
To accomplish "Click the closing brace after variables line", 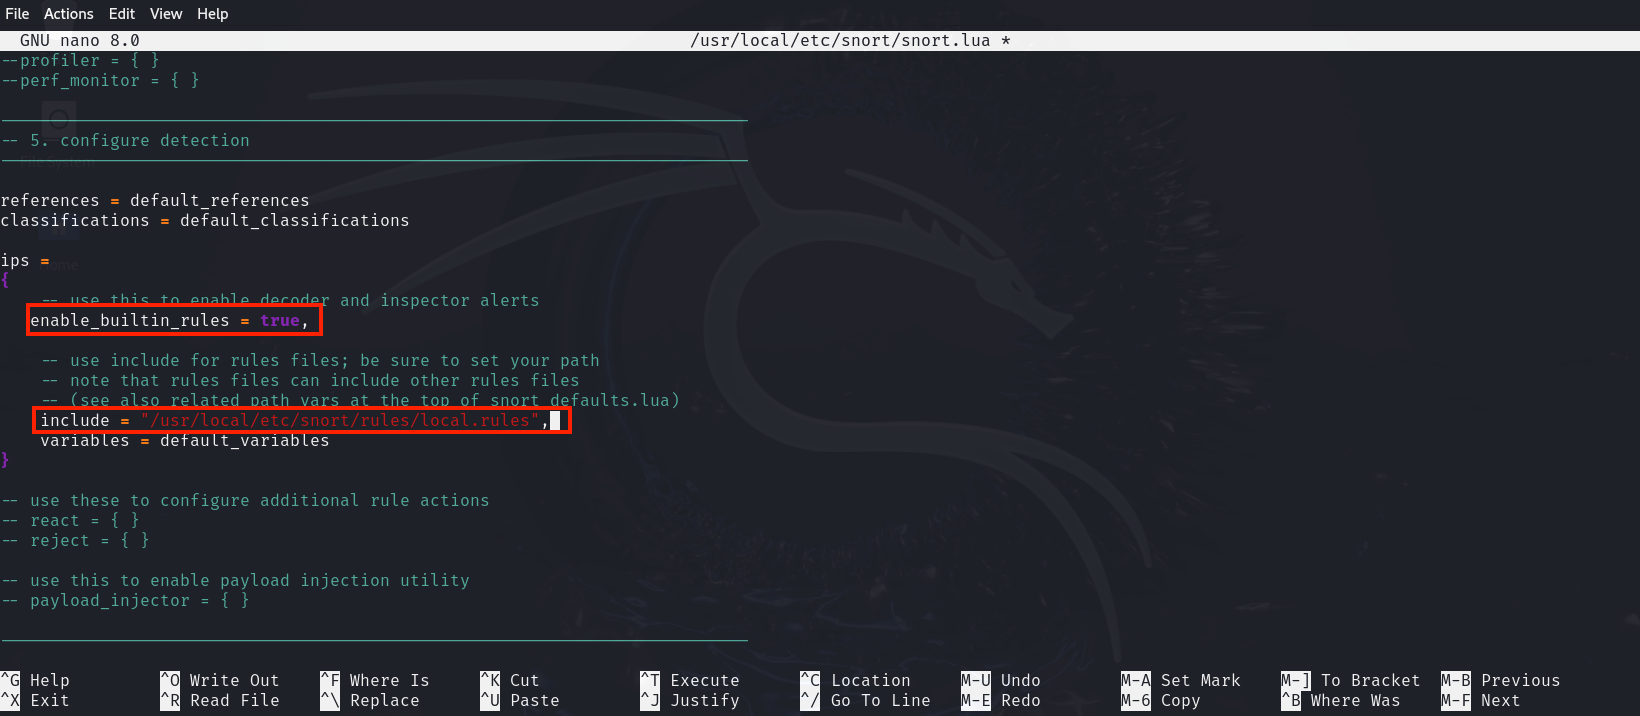I will [x=5, y=460].
